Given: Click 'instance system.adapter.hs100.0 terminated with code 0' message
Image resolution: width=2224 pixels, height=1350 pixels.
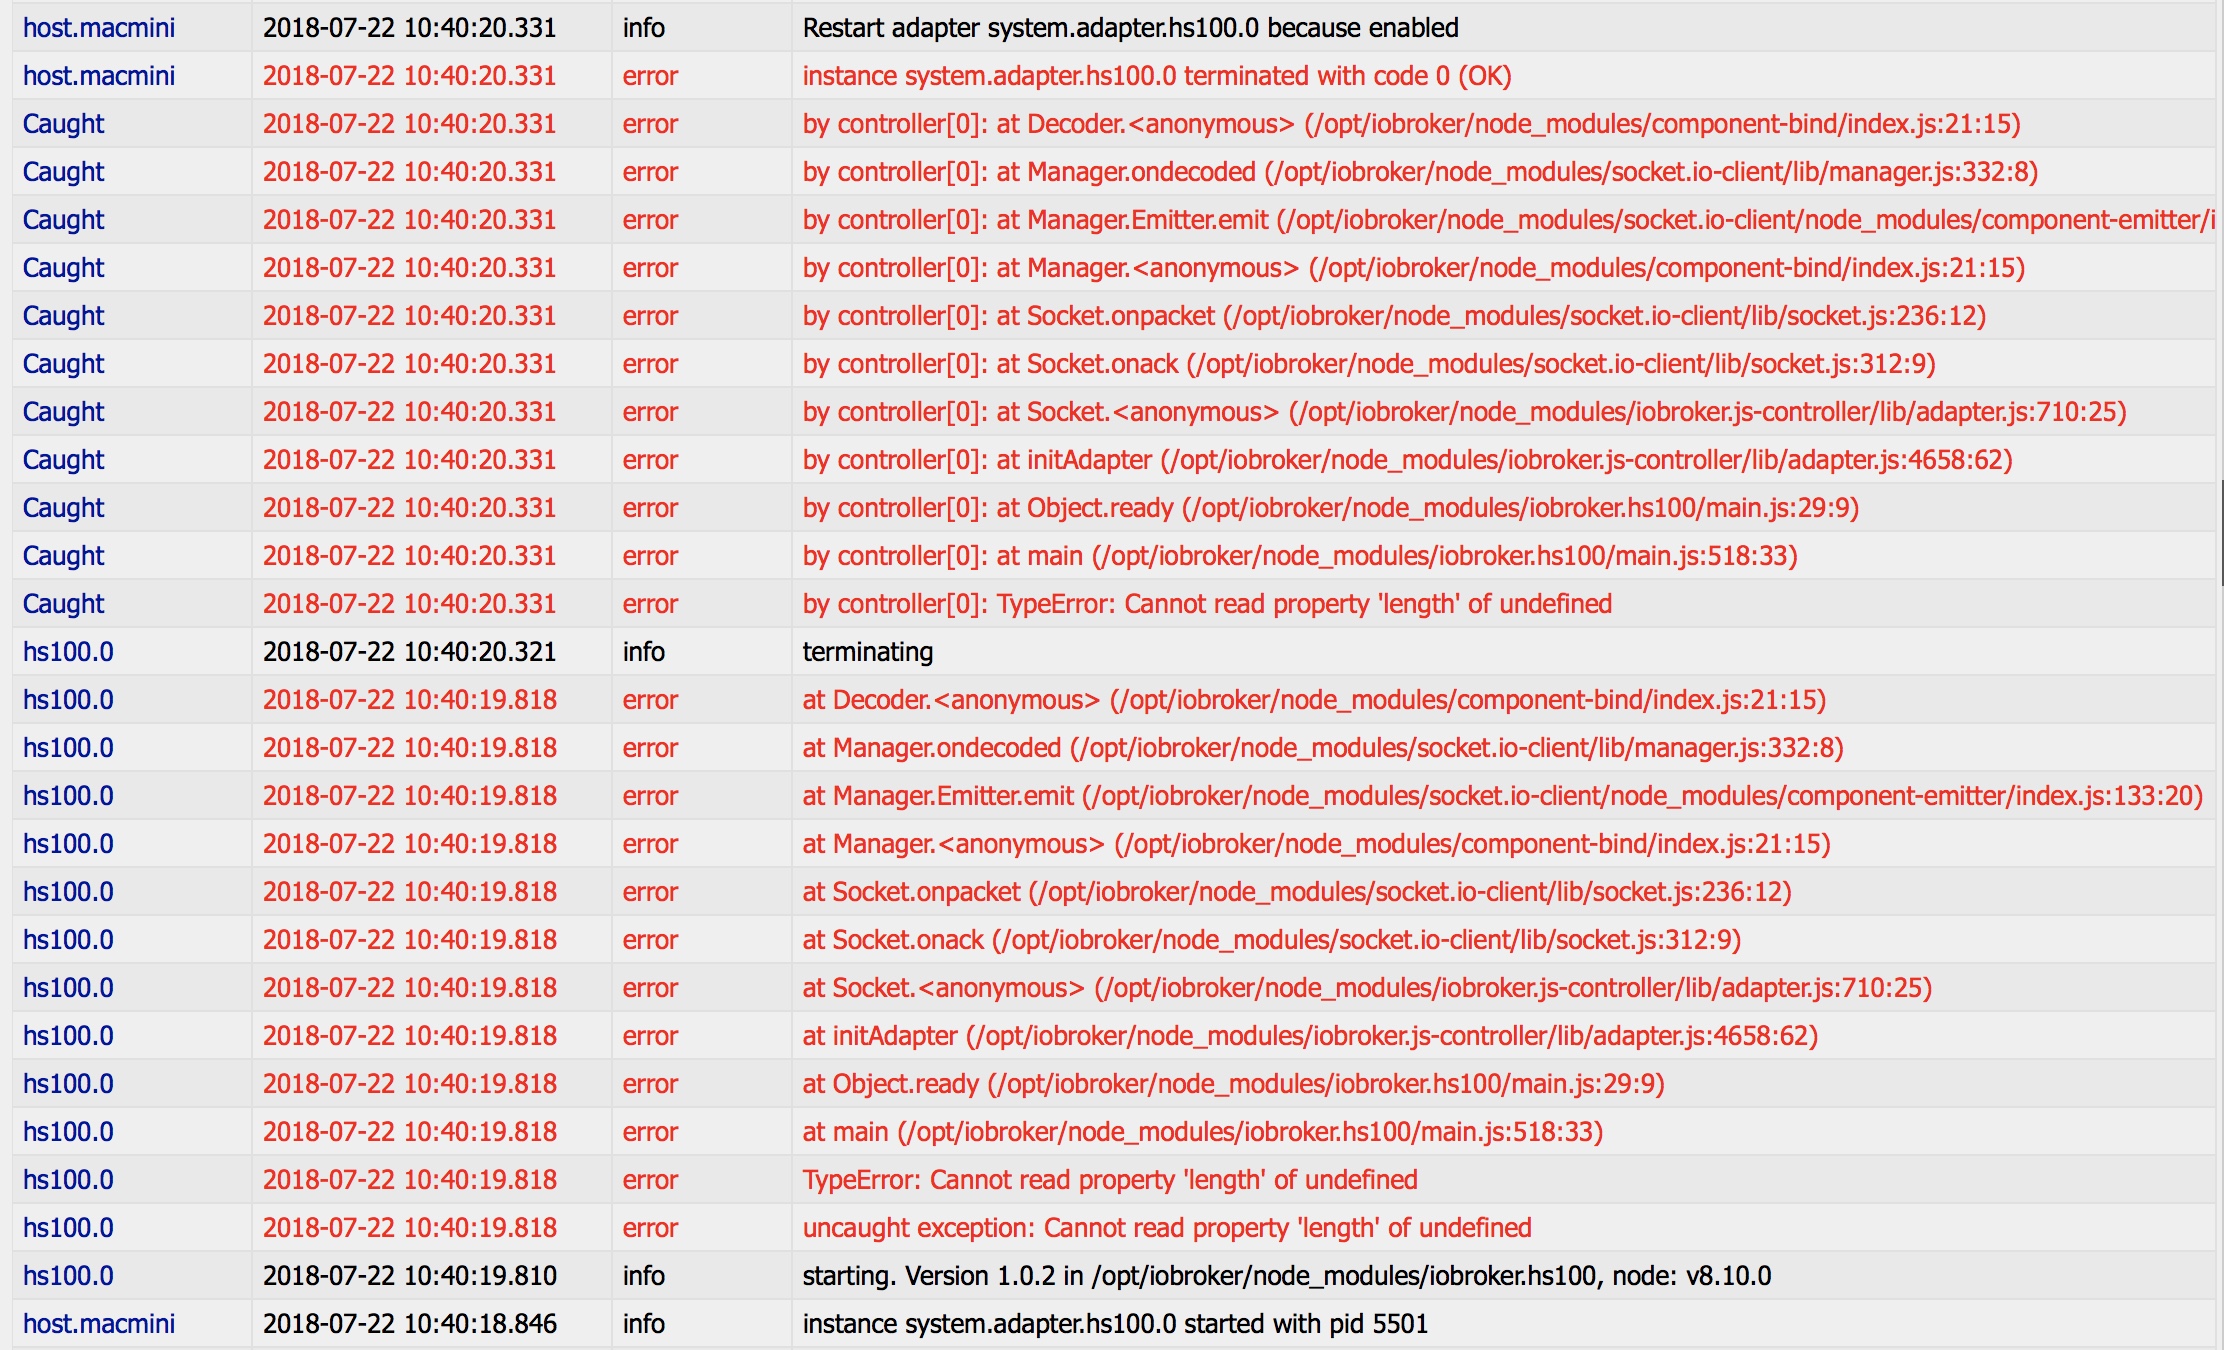Looking at the screenshot, I should (x=1156, y=76).
